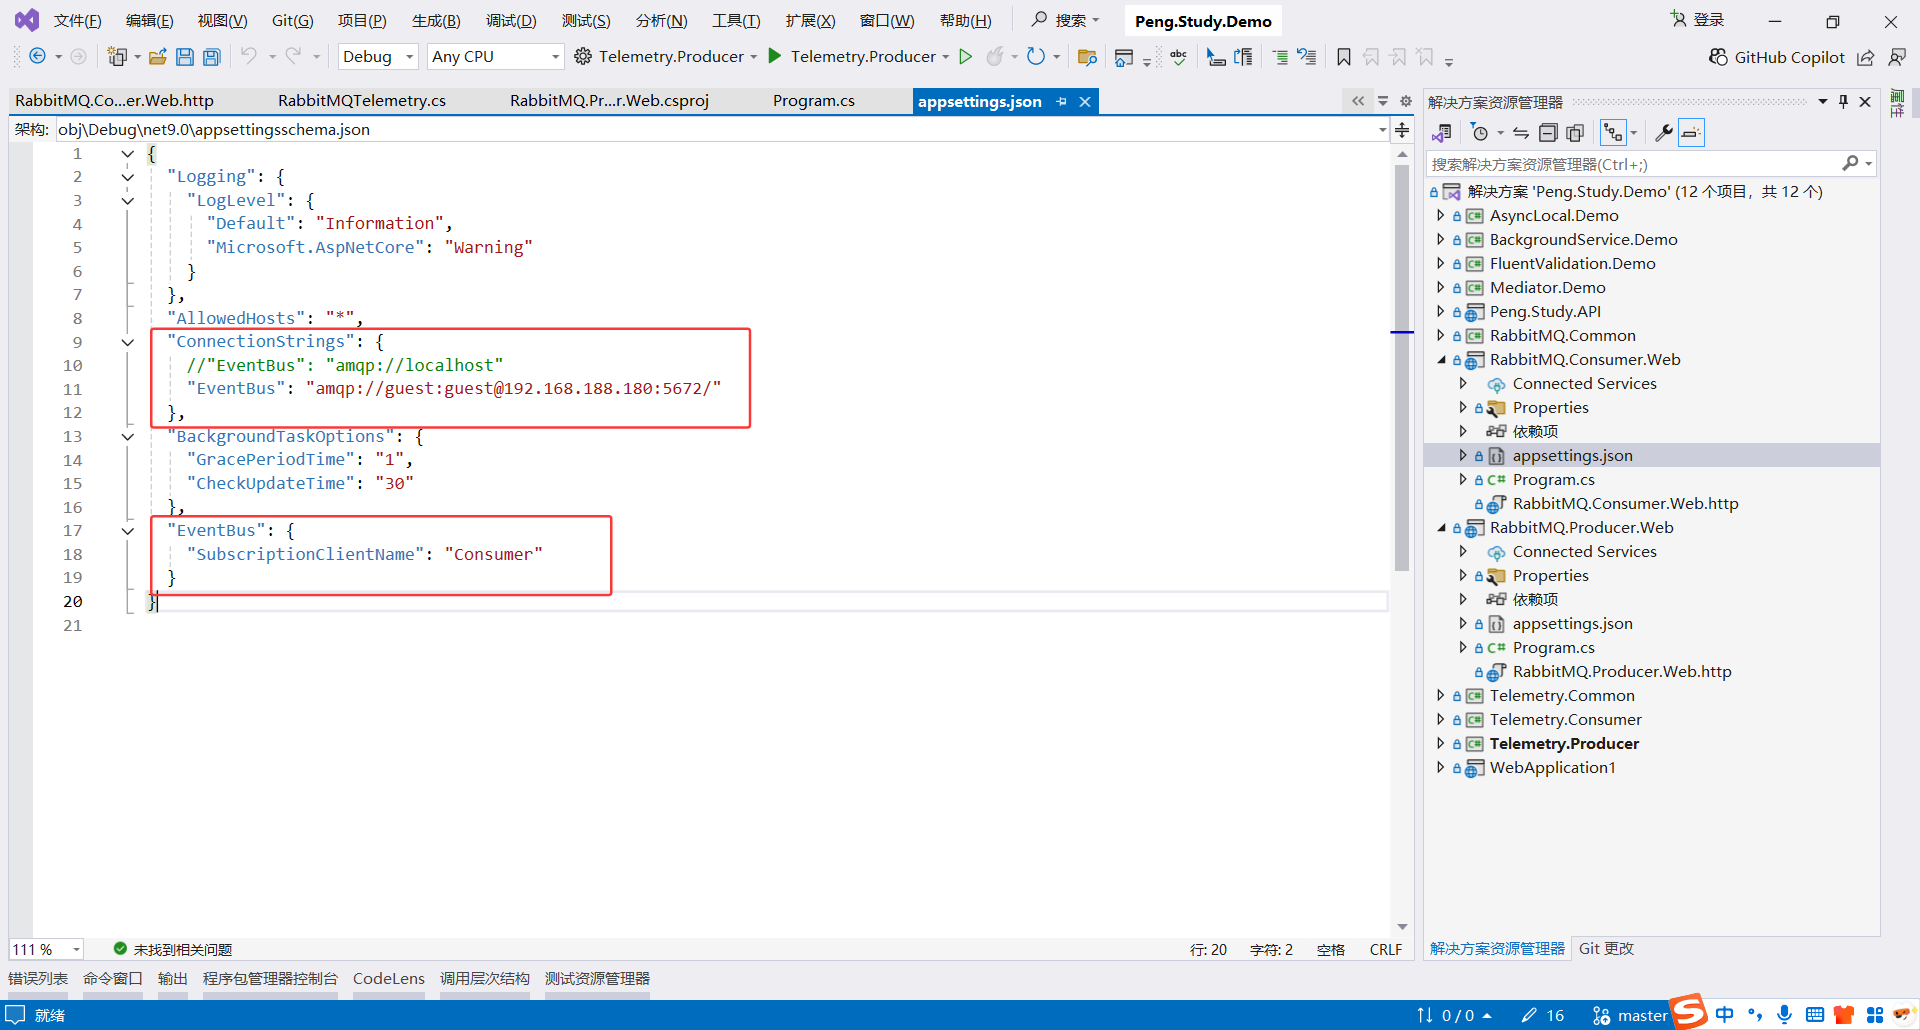1920x1030 pixels.
Task: Open the 输出 tool window tab
Action: [173, 979]
